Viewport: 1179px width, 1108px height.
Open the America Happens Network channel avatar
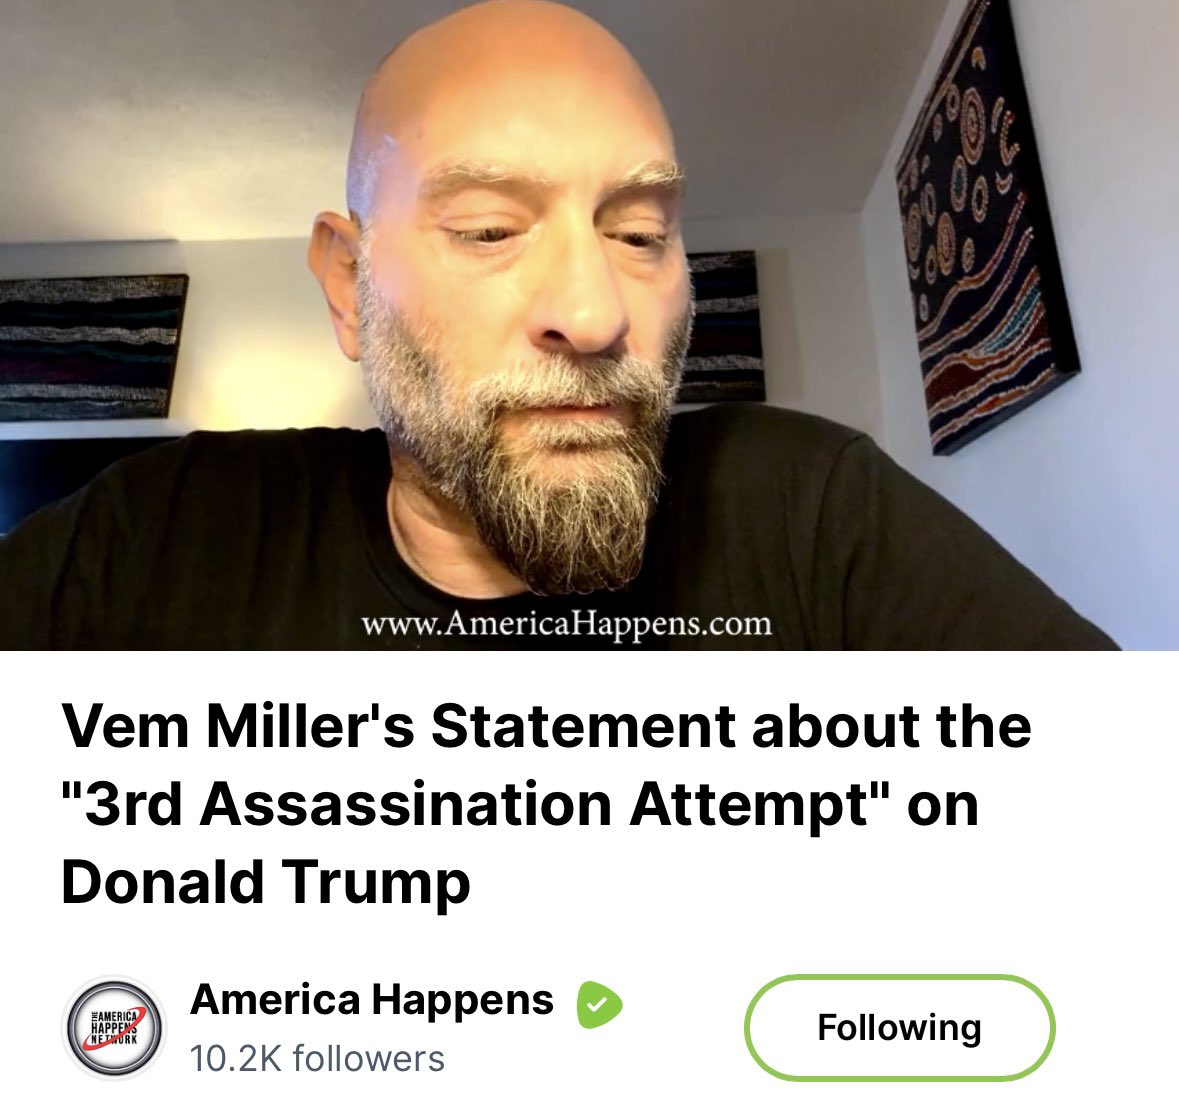(x=114, y=1028)
